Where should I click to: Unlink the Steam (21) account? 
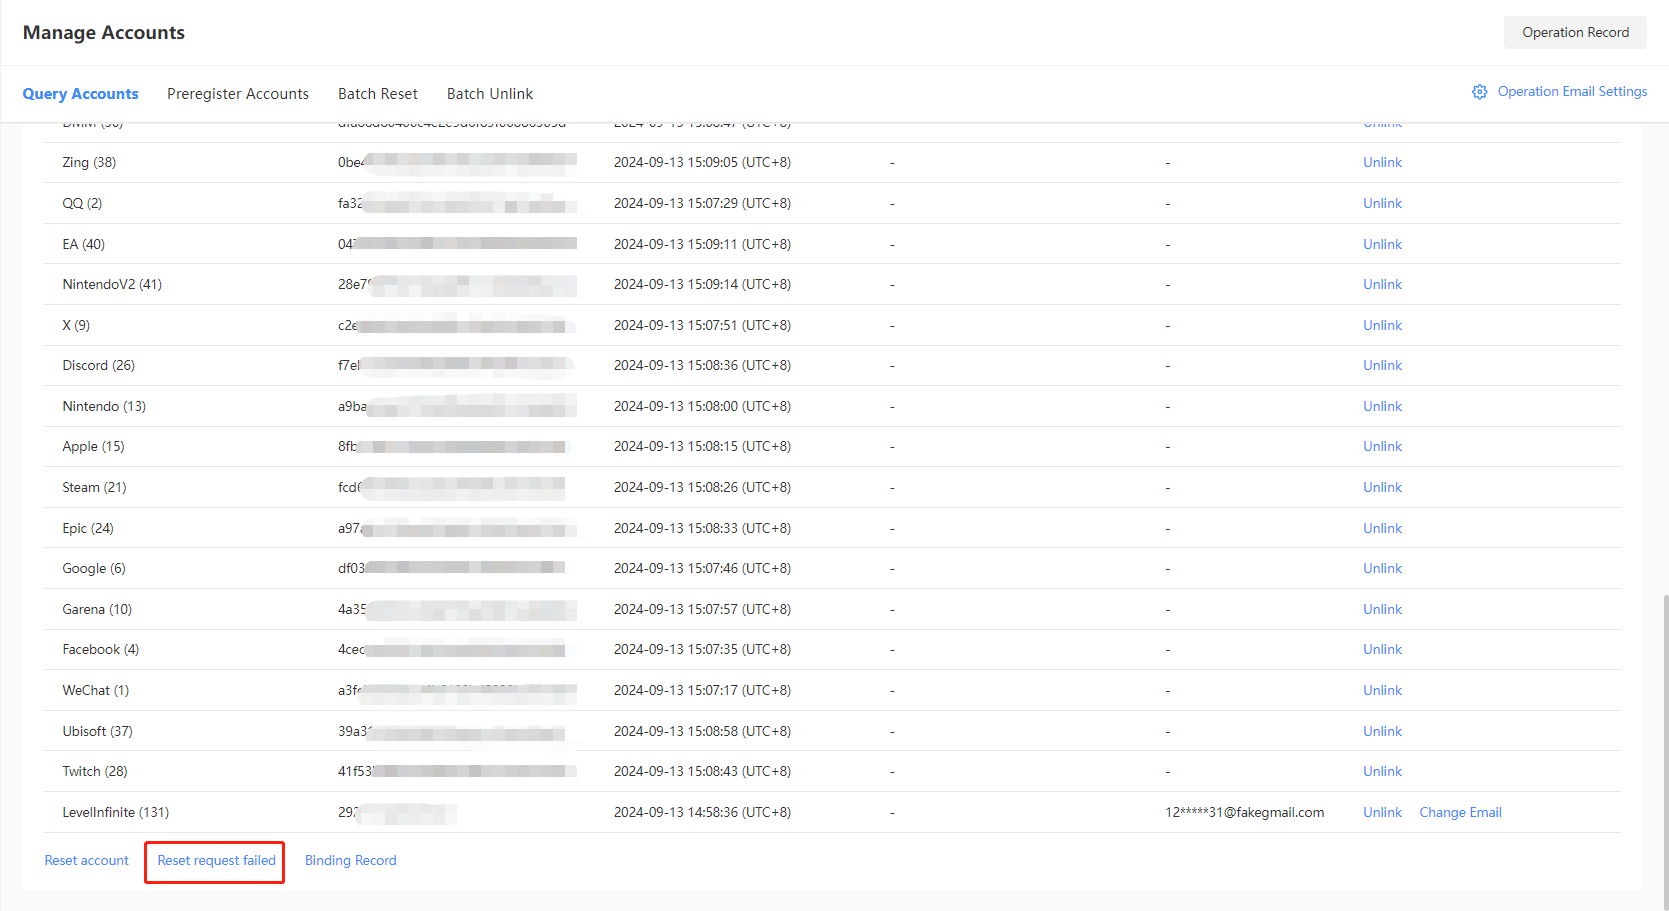pos(1382,488)
